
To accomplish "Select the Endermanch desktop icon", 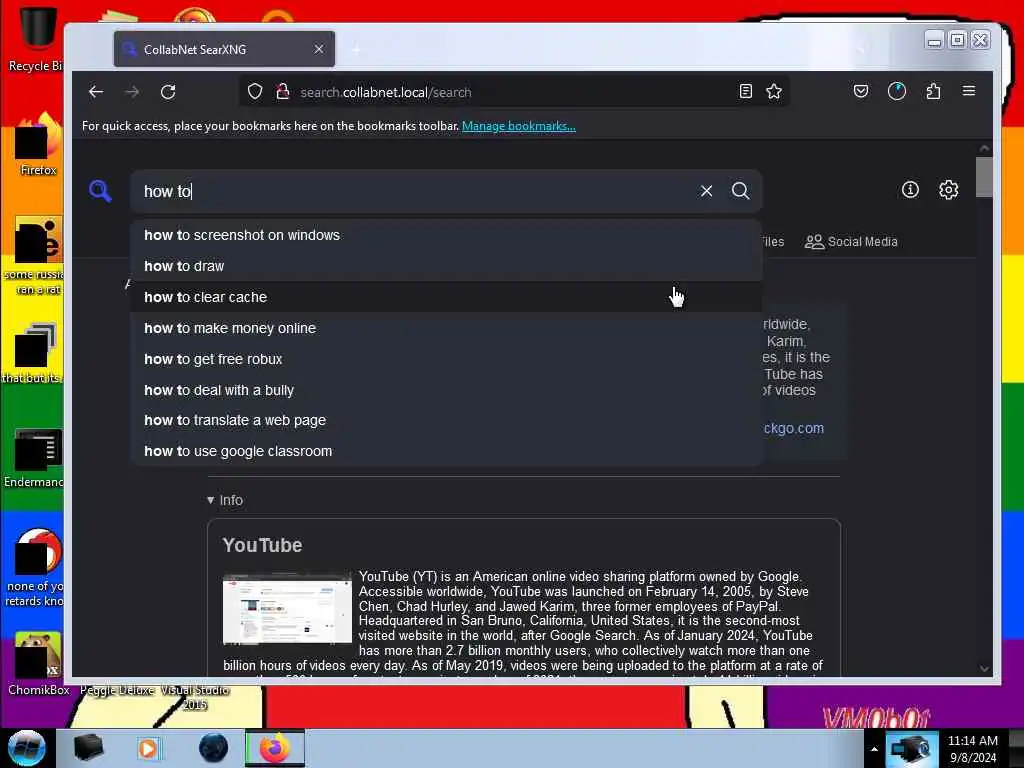I will [34, 458].
